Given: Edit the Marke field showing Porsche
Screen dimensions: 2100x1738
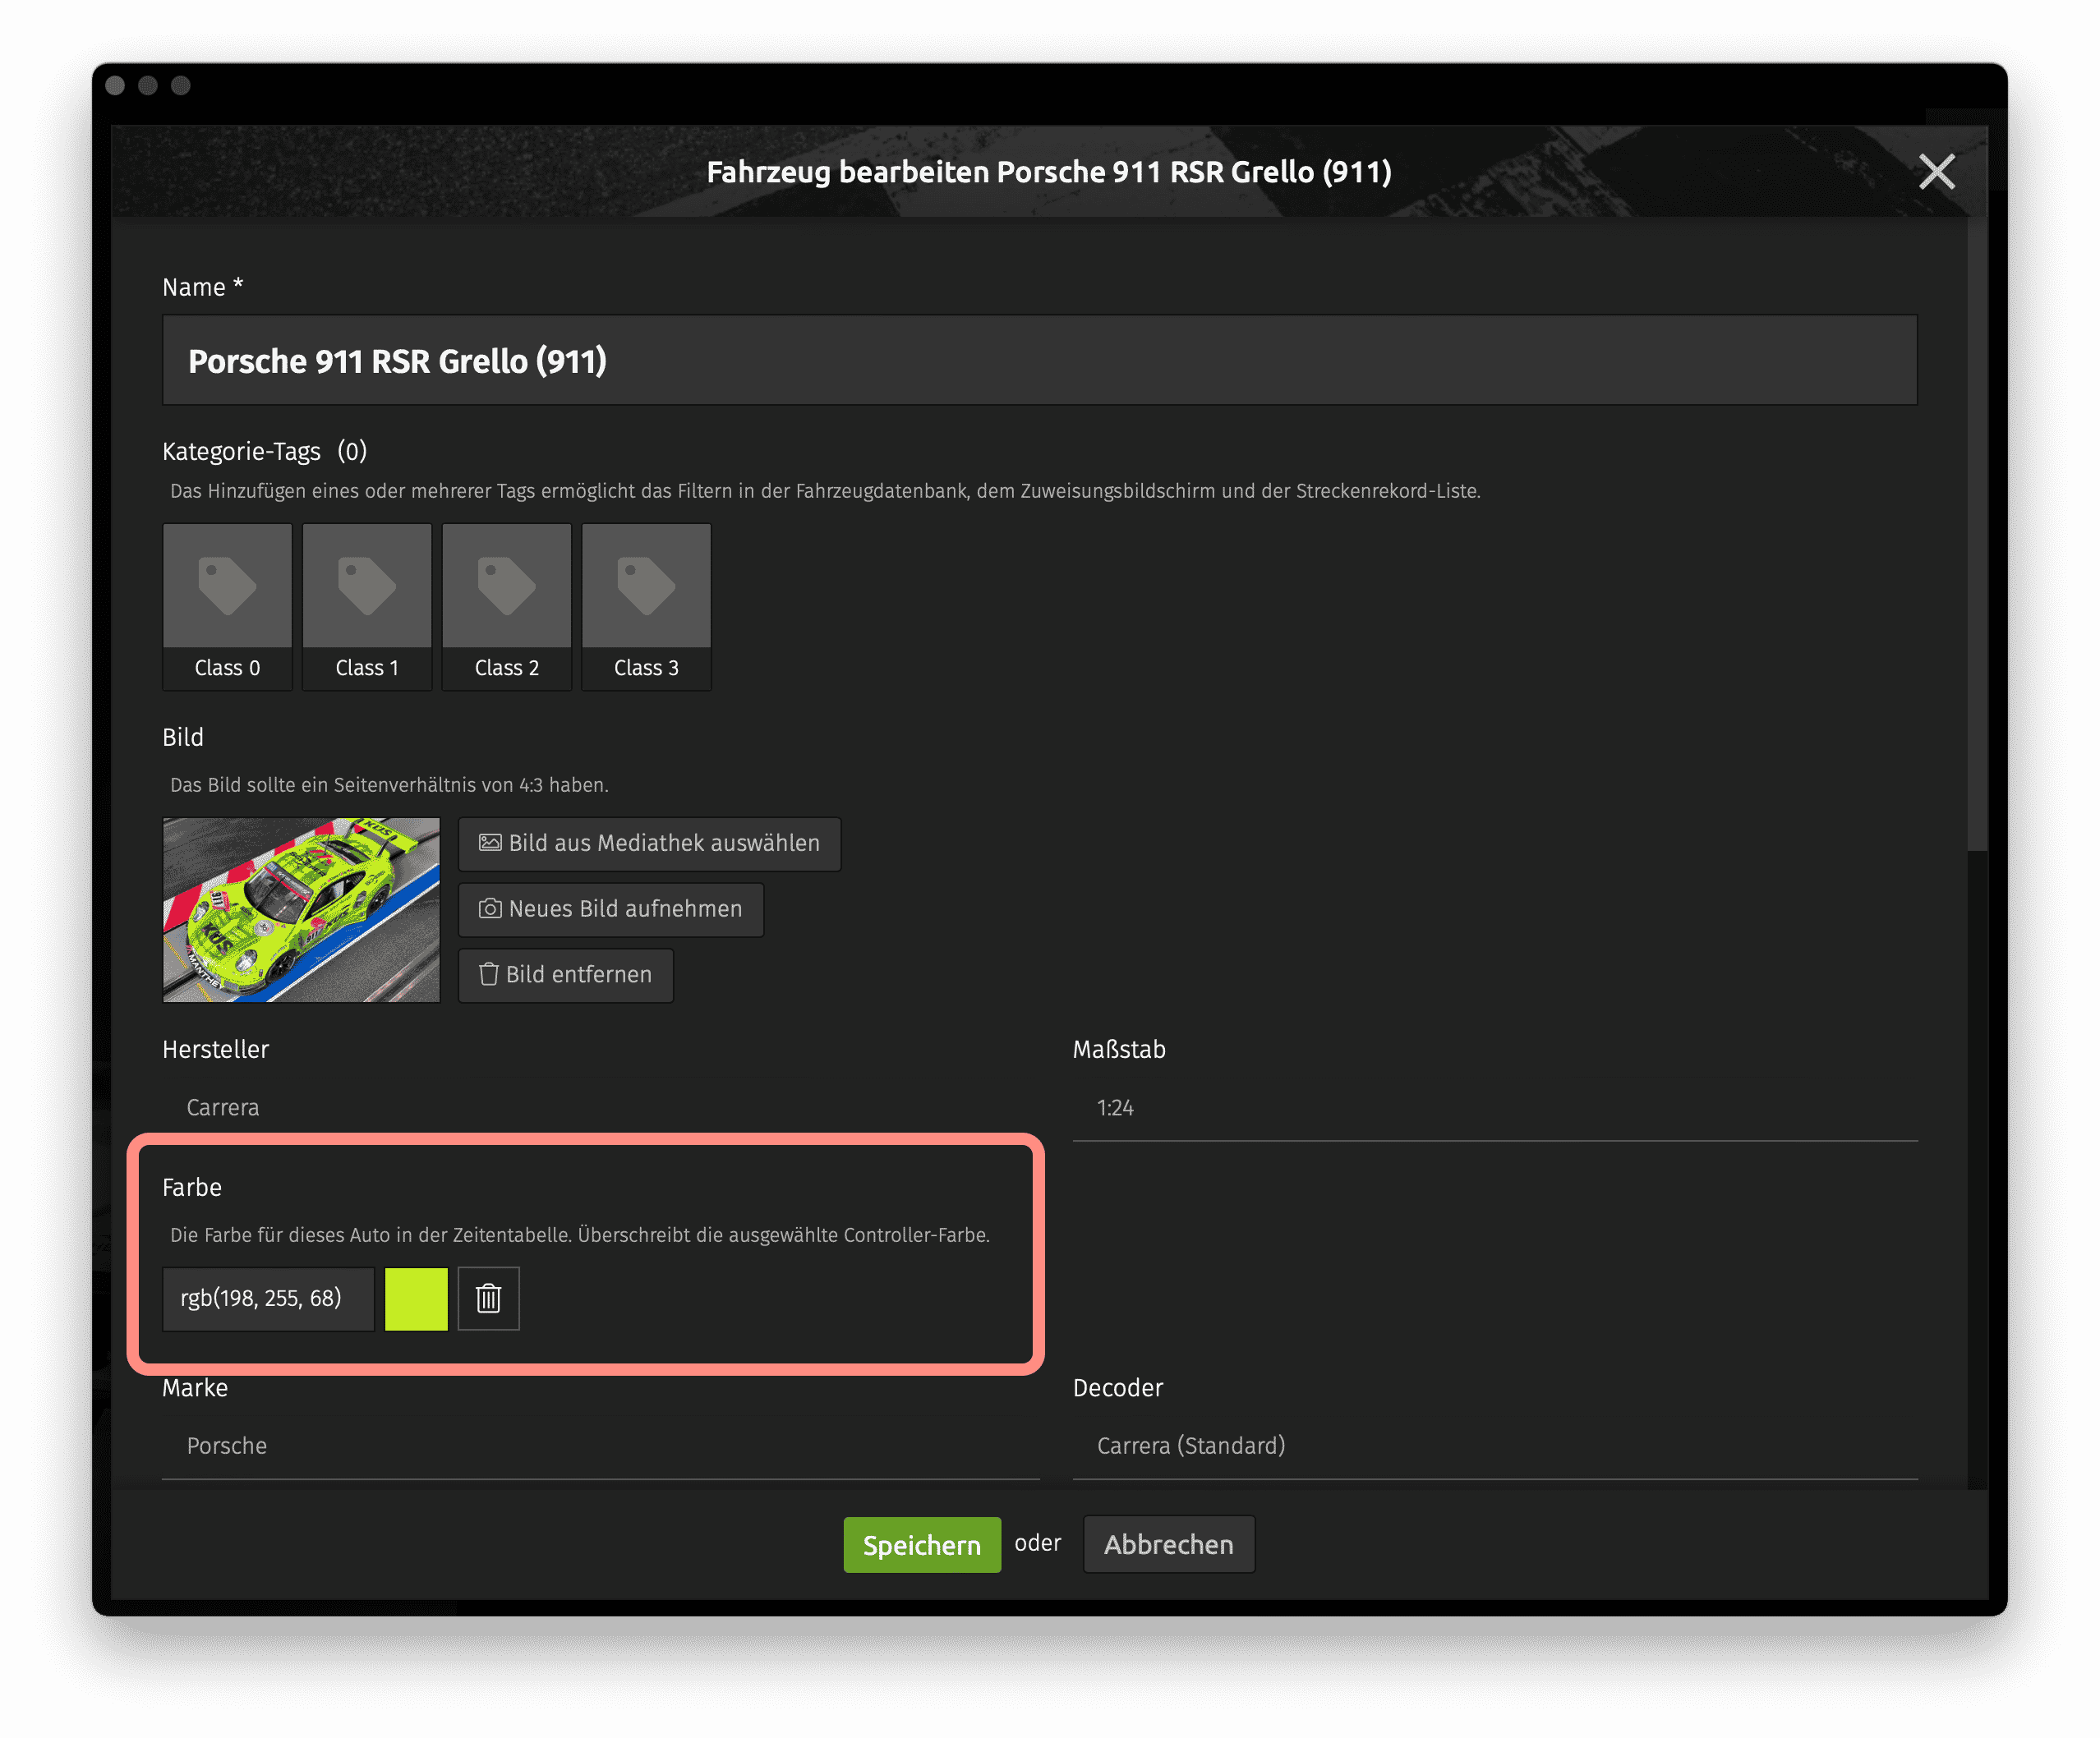Looking at the screenshot, I should coord(600,1445).
